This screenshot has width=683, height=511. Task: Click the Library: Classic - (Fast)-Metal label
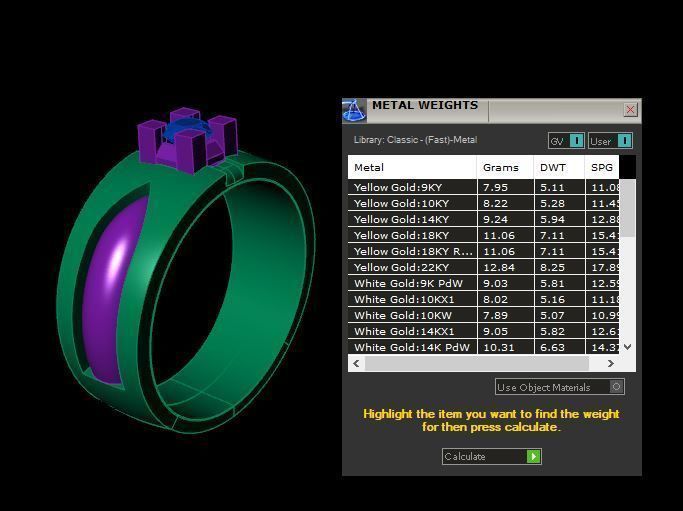pyautogui.click(x=416, y=140)
